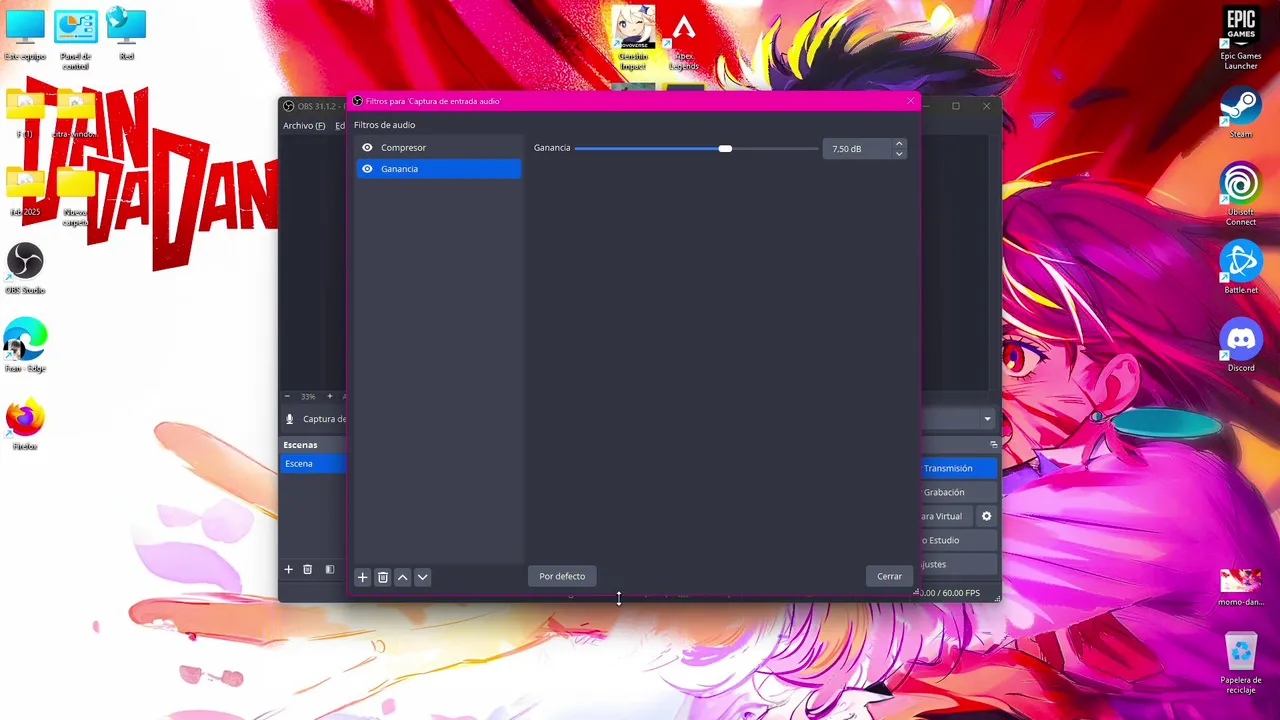Screen dimensions: 1280x720
Task: Move selected filter up
Action: coord(403,577)
